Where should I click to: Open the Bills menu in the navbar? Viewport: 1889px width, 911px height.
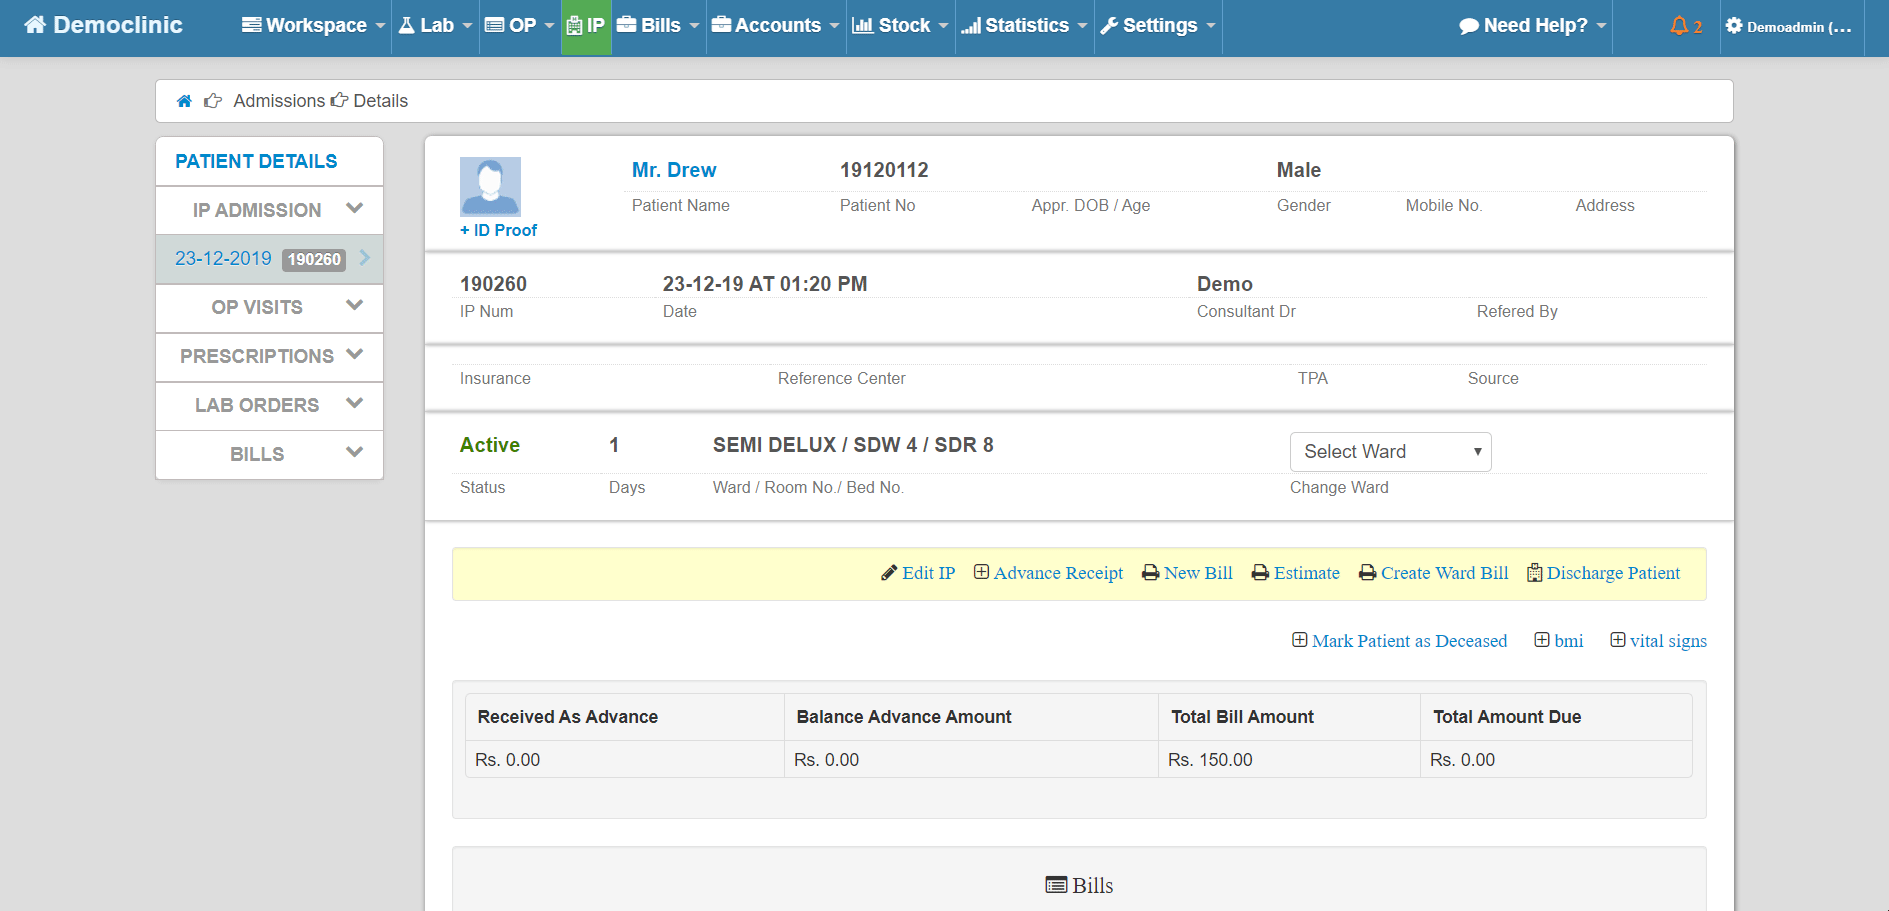tap(656, 25)
